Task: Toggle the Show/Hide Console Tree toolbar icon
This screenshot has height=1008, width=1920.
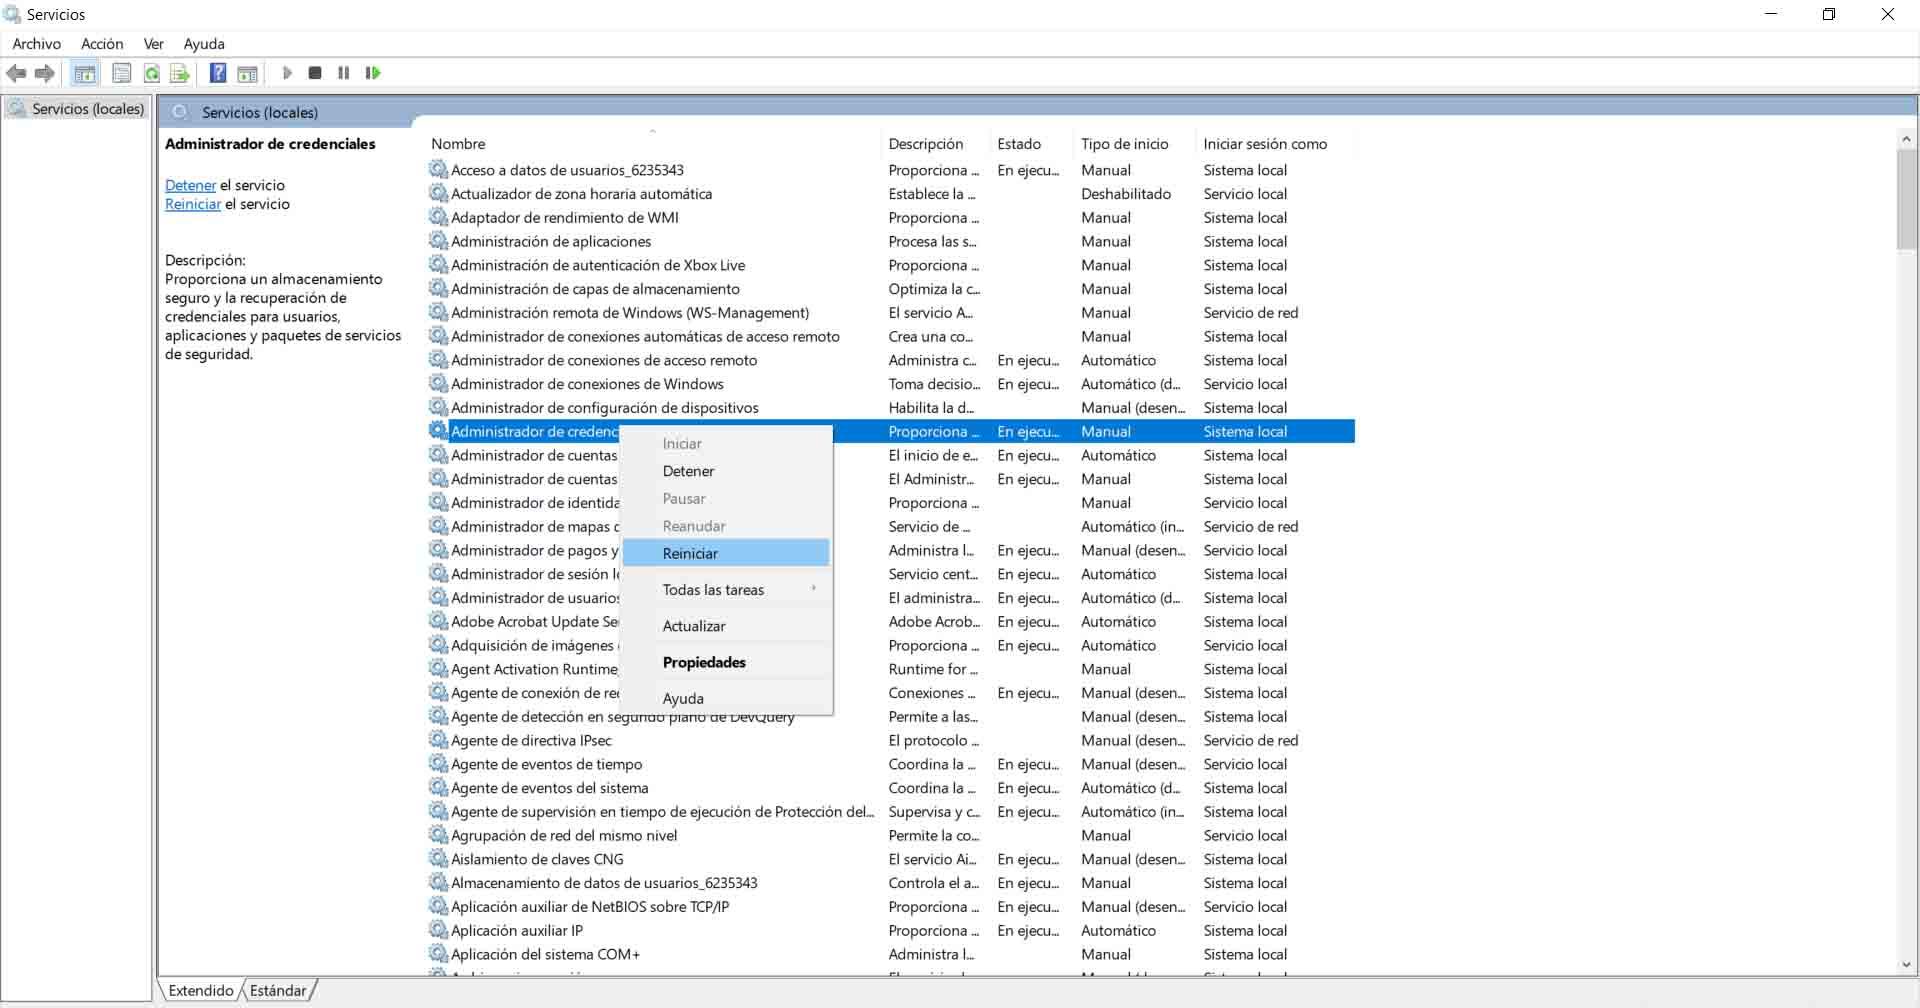Action: [x=85, y=73]
